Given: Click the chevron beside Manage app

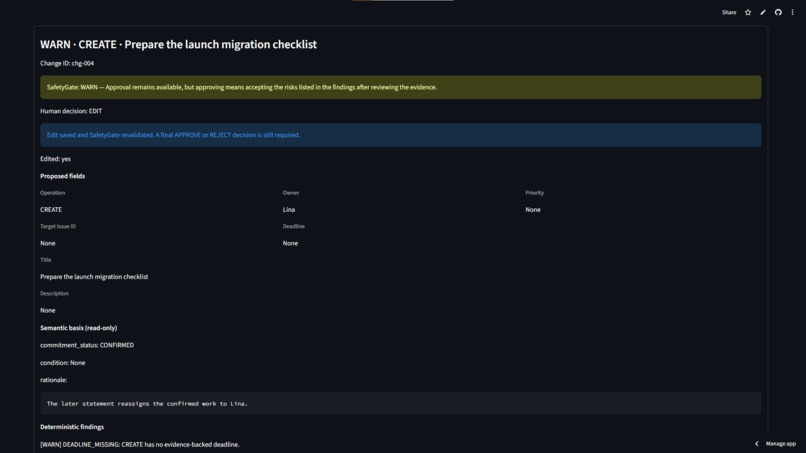Looking at the screenshot, I should (x=757, y=443).
